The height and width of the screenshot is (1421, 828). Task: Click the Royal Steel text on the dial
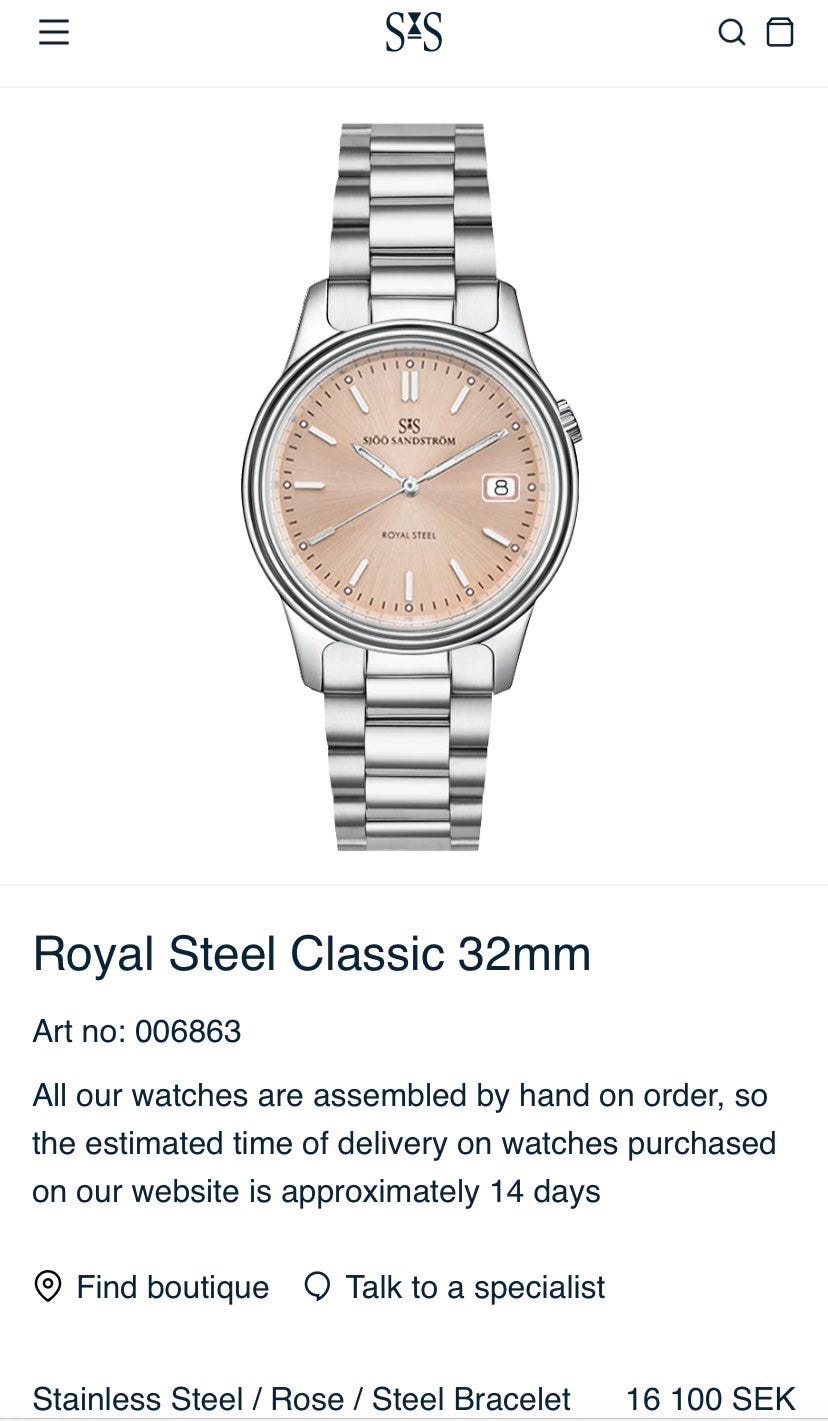pyautogui.click(x=409, y=536)
